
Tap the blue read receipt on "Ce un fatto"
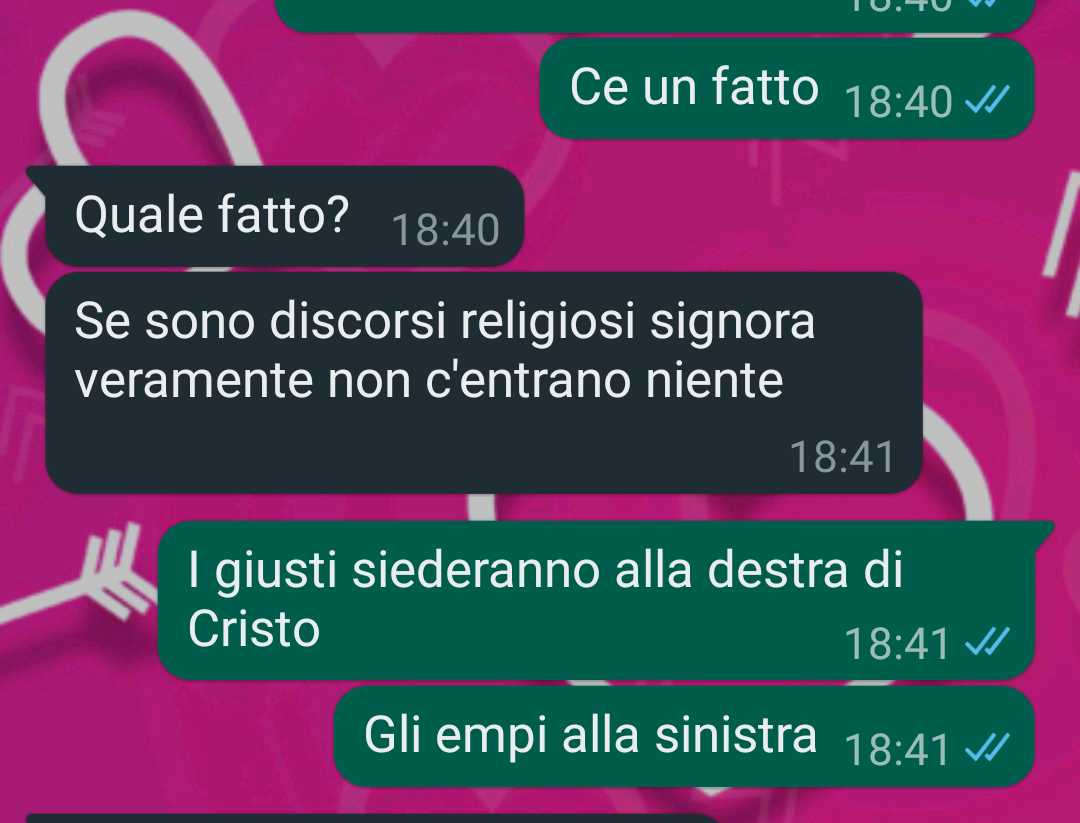987,100
